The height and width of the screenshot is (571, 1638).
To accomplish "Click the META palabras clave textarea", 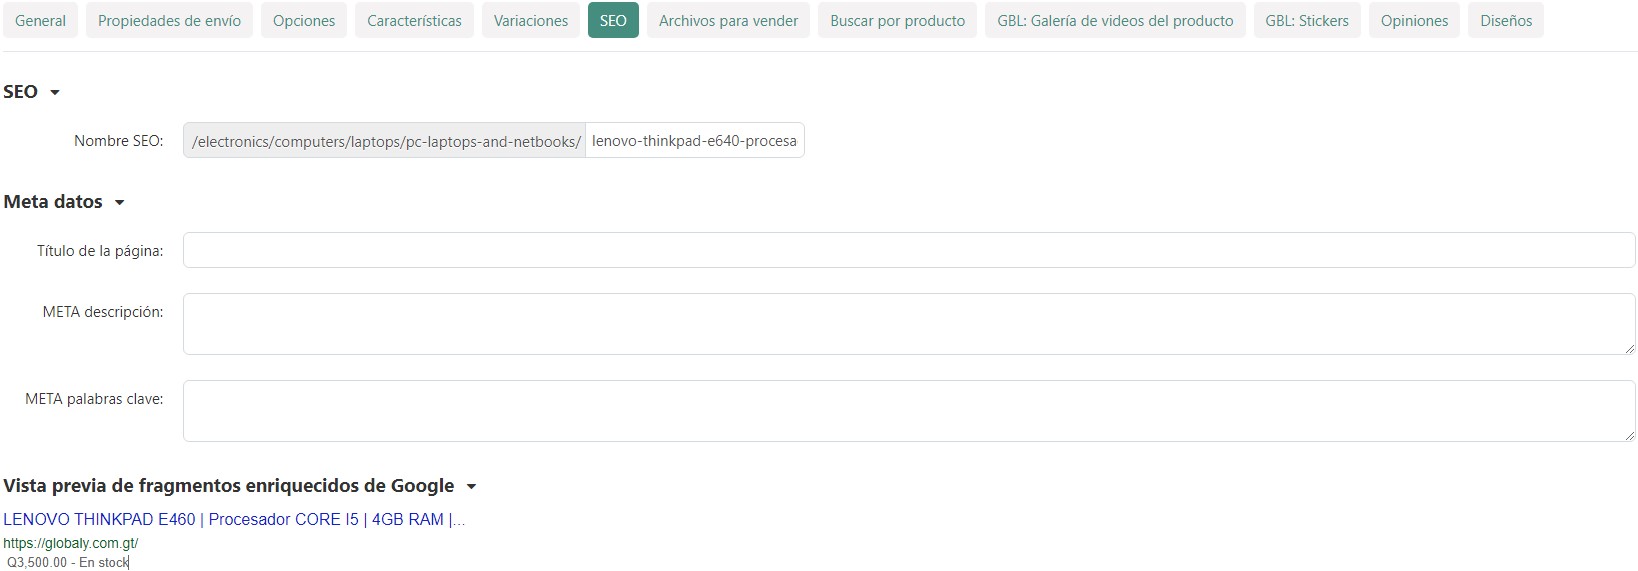I will (x=908, y=411).
